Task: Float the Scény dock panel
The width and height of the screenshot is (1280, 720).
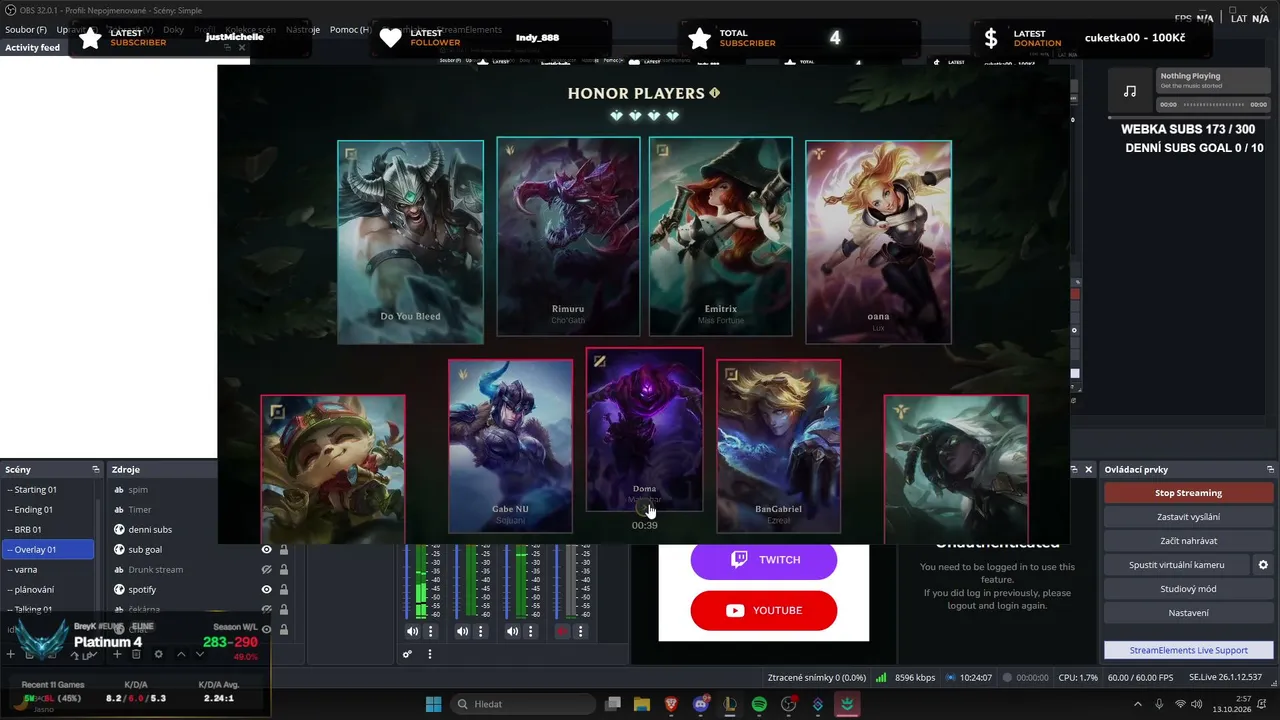Action: pos(96,469)
